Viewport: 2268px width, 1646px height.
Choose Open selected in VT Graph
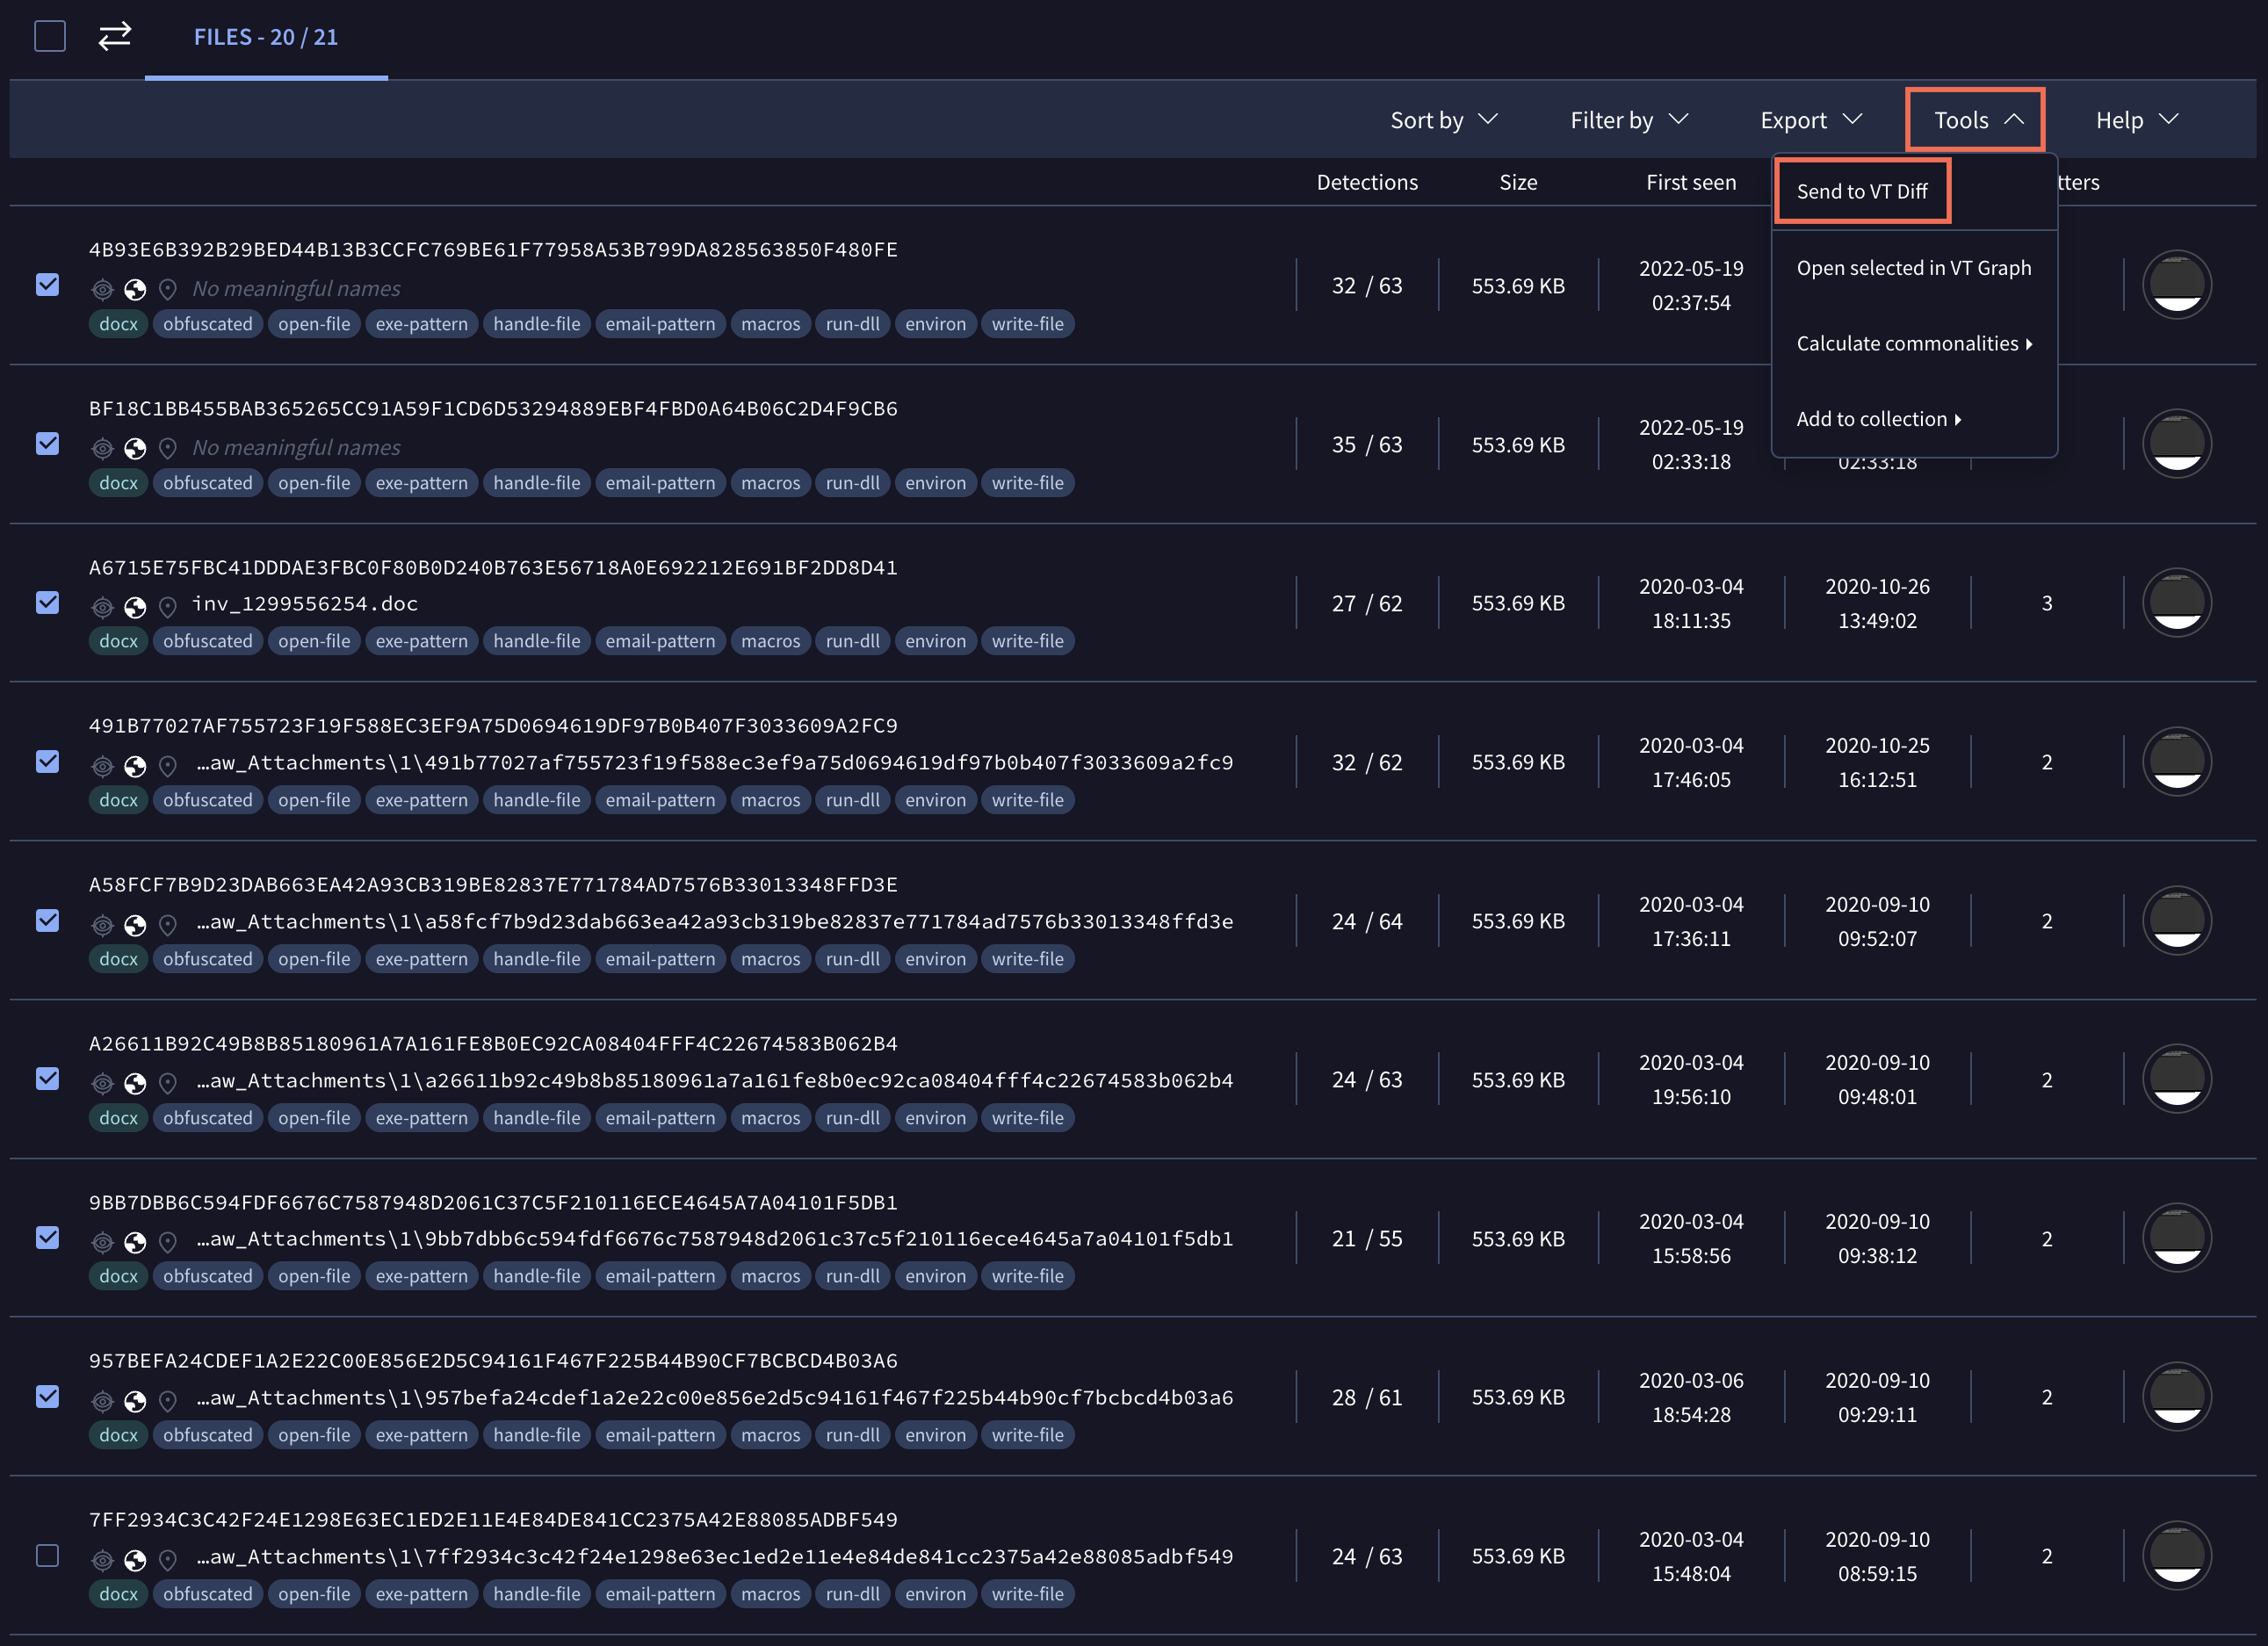pos(1914,268)
